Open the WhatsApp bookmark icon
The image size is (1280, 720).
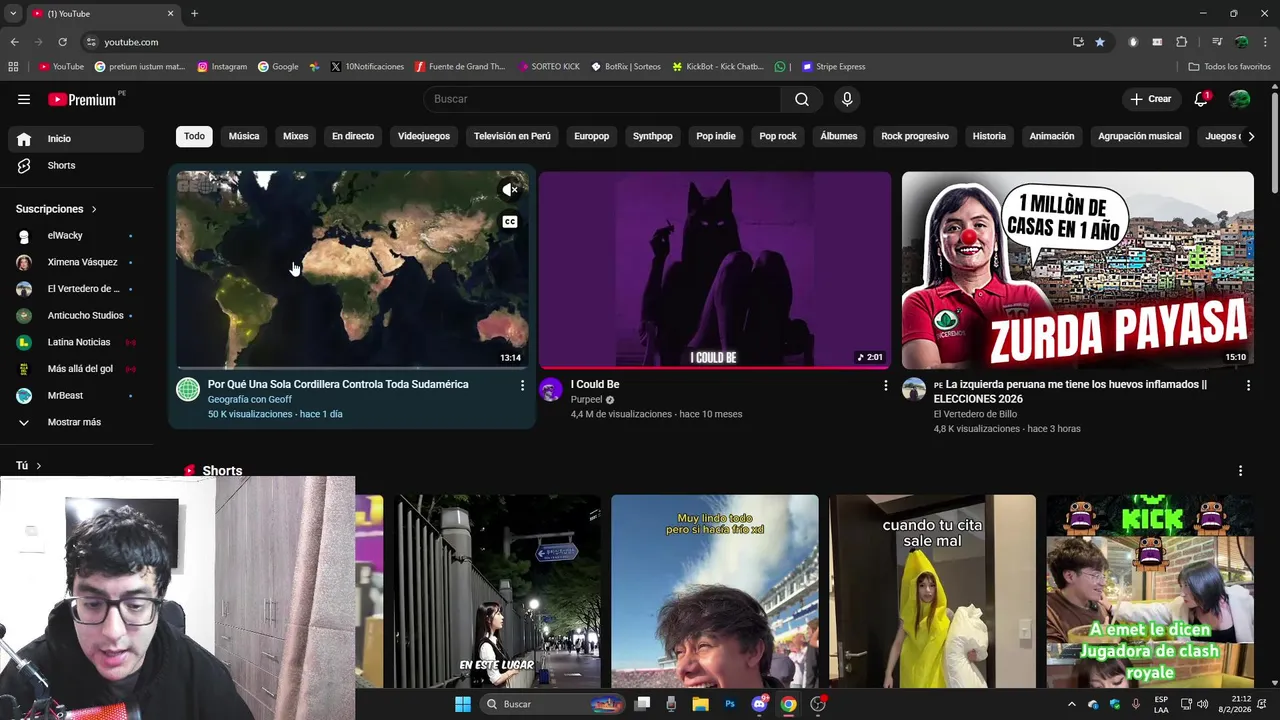pyautogui.click(x=780, y=67)
